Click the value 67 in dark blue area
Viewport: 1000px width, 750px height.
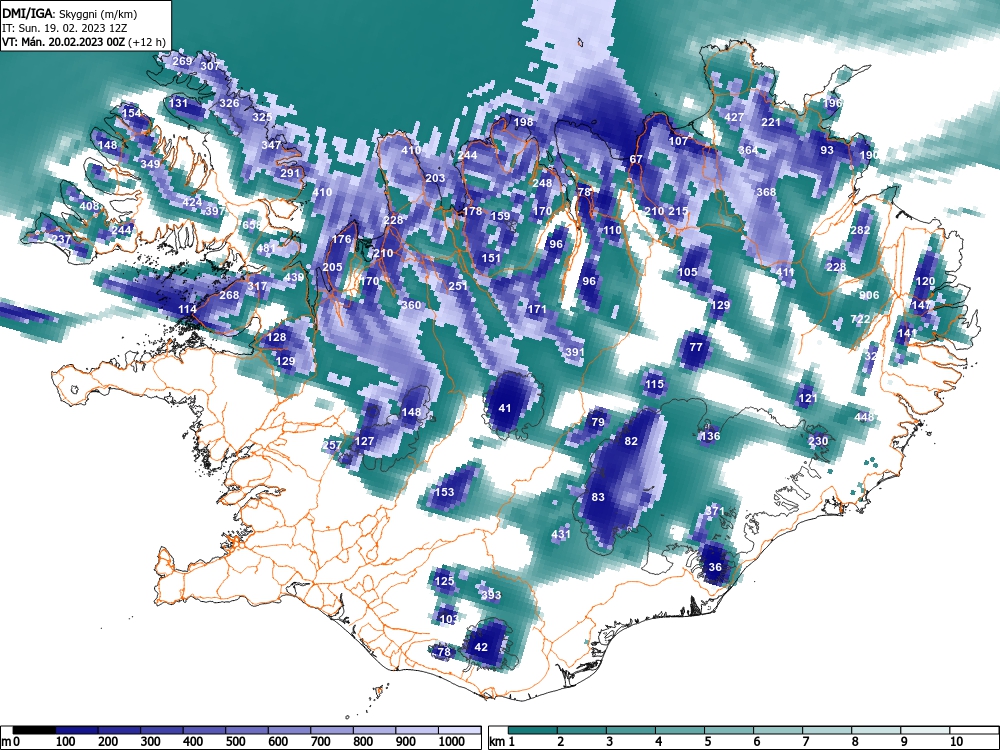636,159
